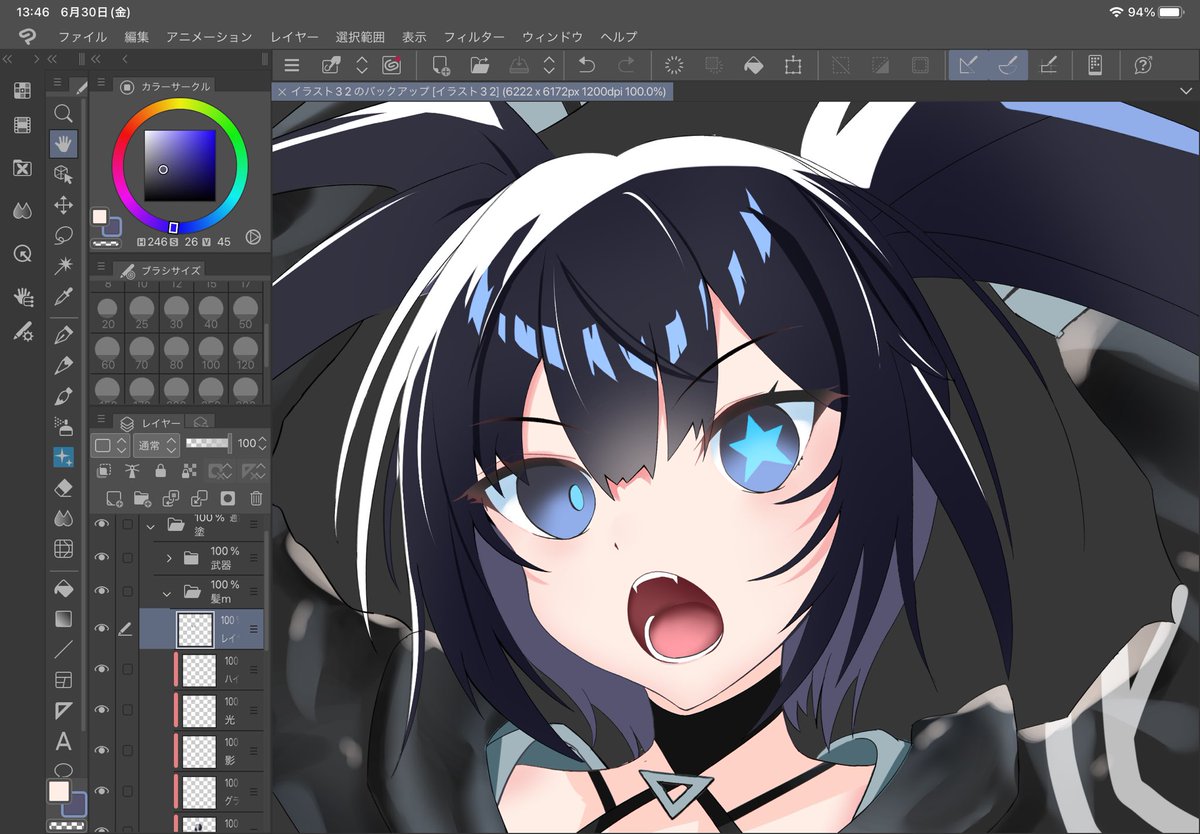Open the 編集 menu

(137, 37)
